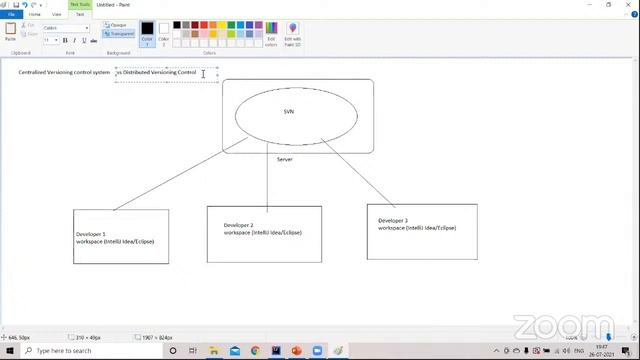Toggle Italic text formatting
640x360 pixels.
point(74,40)
